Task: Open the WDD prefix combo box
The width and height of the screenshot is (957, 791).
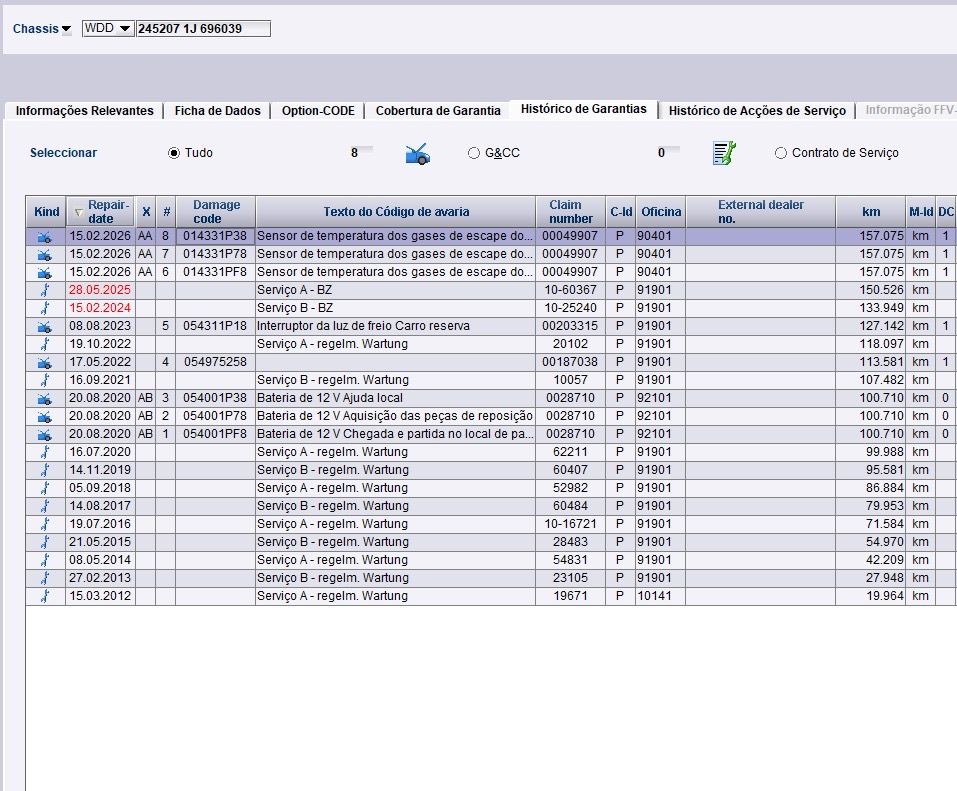Action: tap(108, 29)
